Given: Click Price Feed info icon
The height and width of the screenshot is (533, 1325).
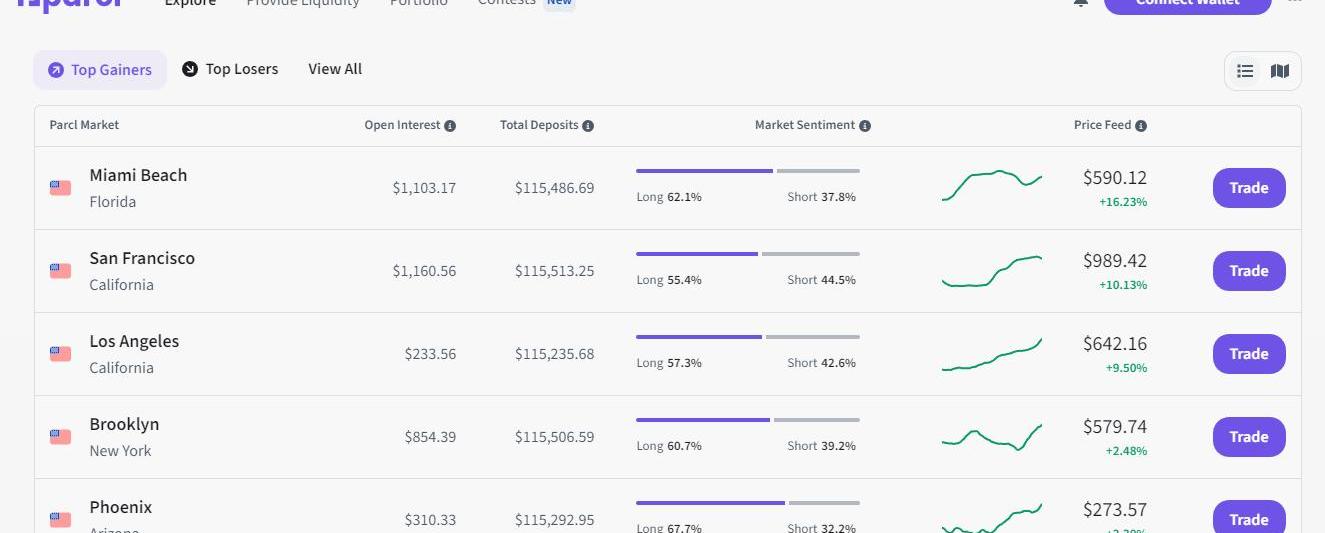Looking at the screenshot, I should coord(1141,126).
